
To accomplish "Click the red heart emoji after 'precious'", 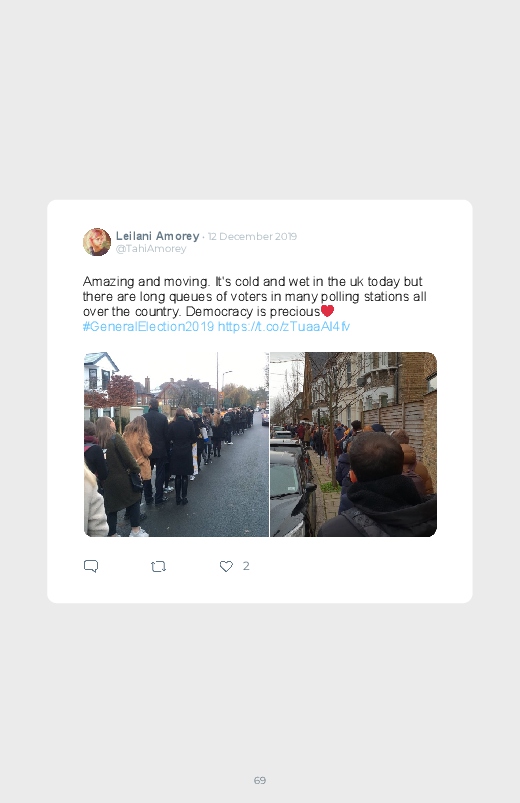I will [327, 311].
